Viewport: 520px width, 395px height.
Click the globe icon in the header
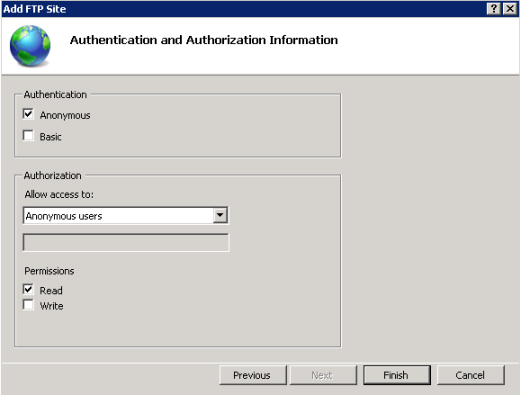tap(30, 46)
